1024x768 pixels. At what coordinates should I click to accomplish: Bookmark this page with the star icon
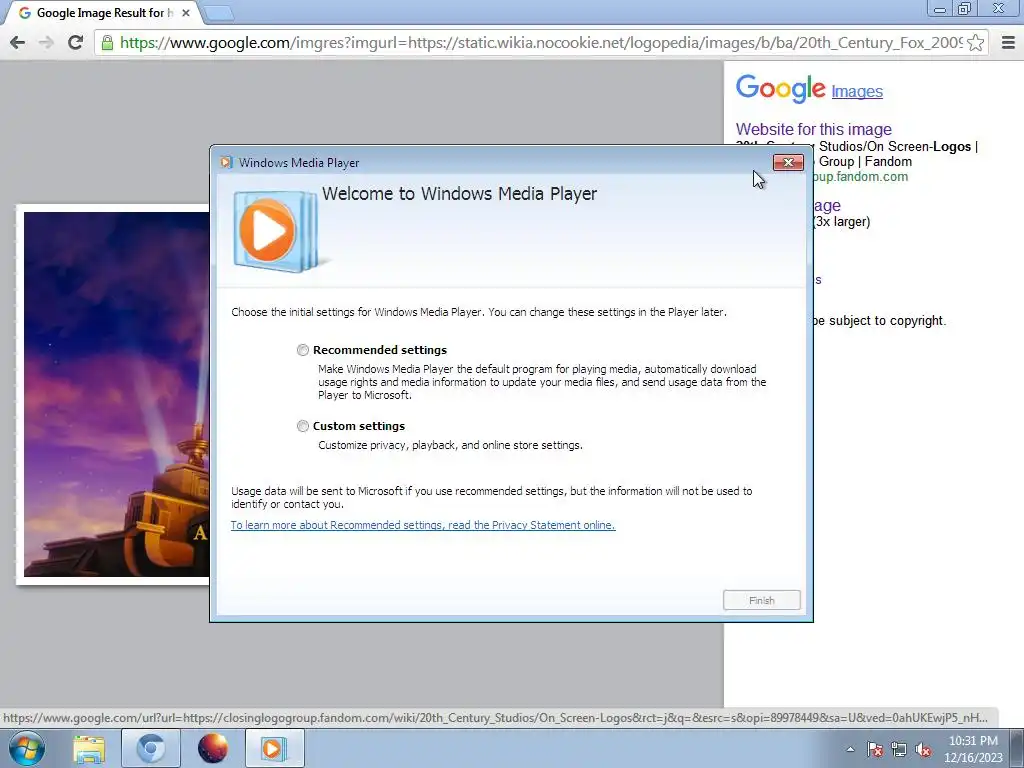[976, 42]
